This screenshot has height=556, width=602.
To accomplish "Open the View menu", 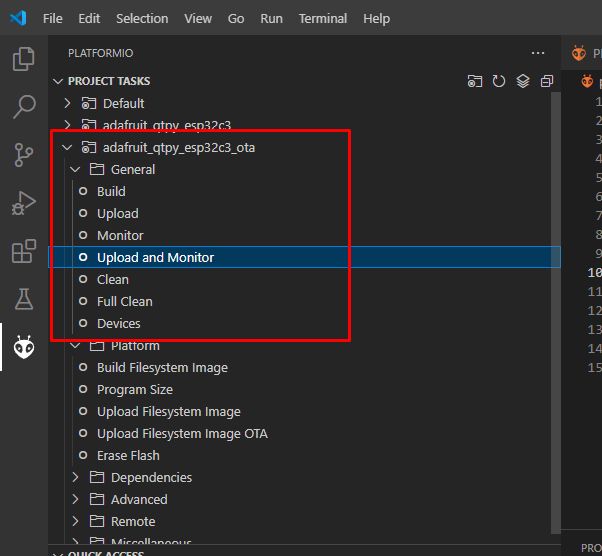I will coord(198,18).
